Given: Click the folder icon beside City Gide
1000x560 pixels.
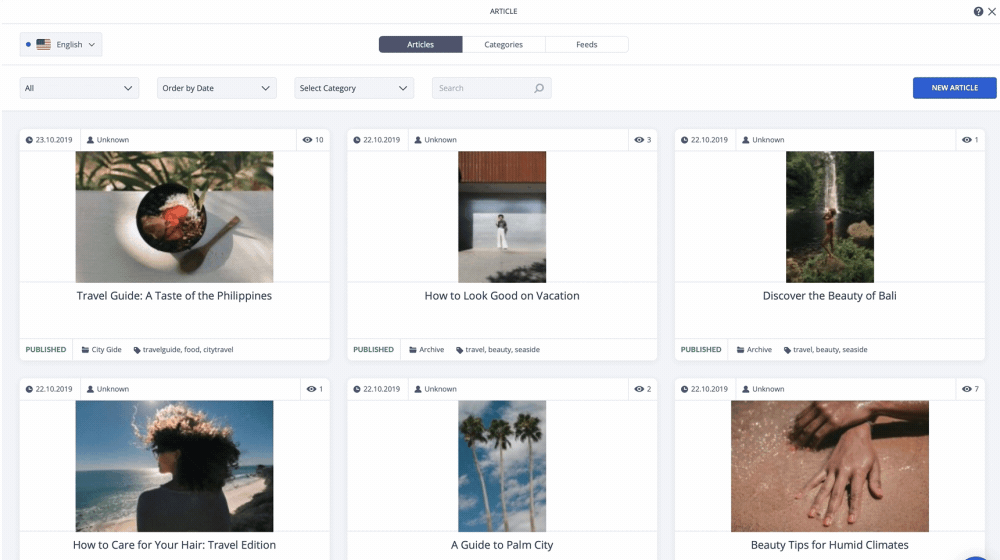Looking at the screenshot, I should tap(85, 350).
